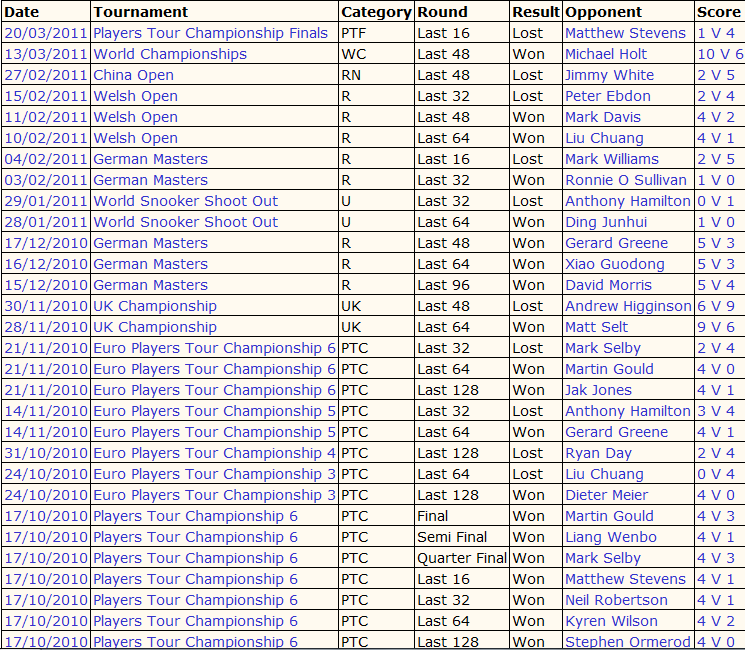Open the Players Tour Championship Finals link
Image resolution: width=749 pixels, height=652 pixels.
tap(210, 33)
